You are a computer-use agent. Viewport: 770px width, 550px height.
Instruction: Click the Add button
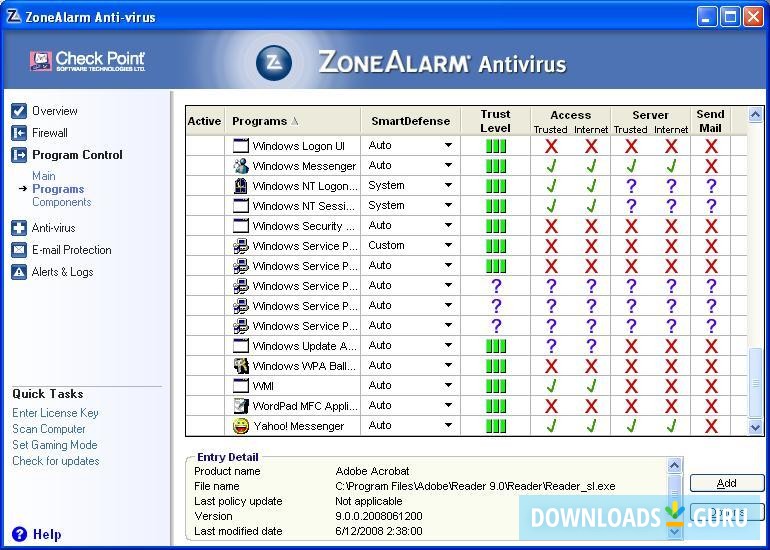(727, 483)
